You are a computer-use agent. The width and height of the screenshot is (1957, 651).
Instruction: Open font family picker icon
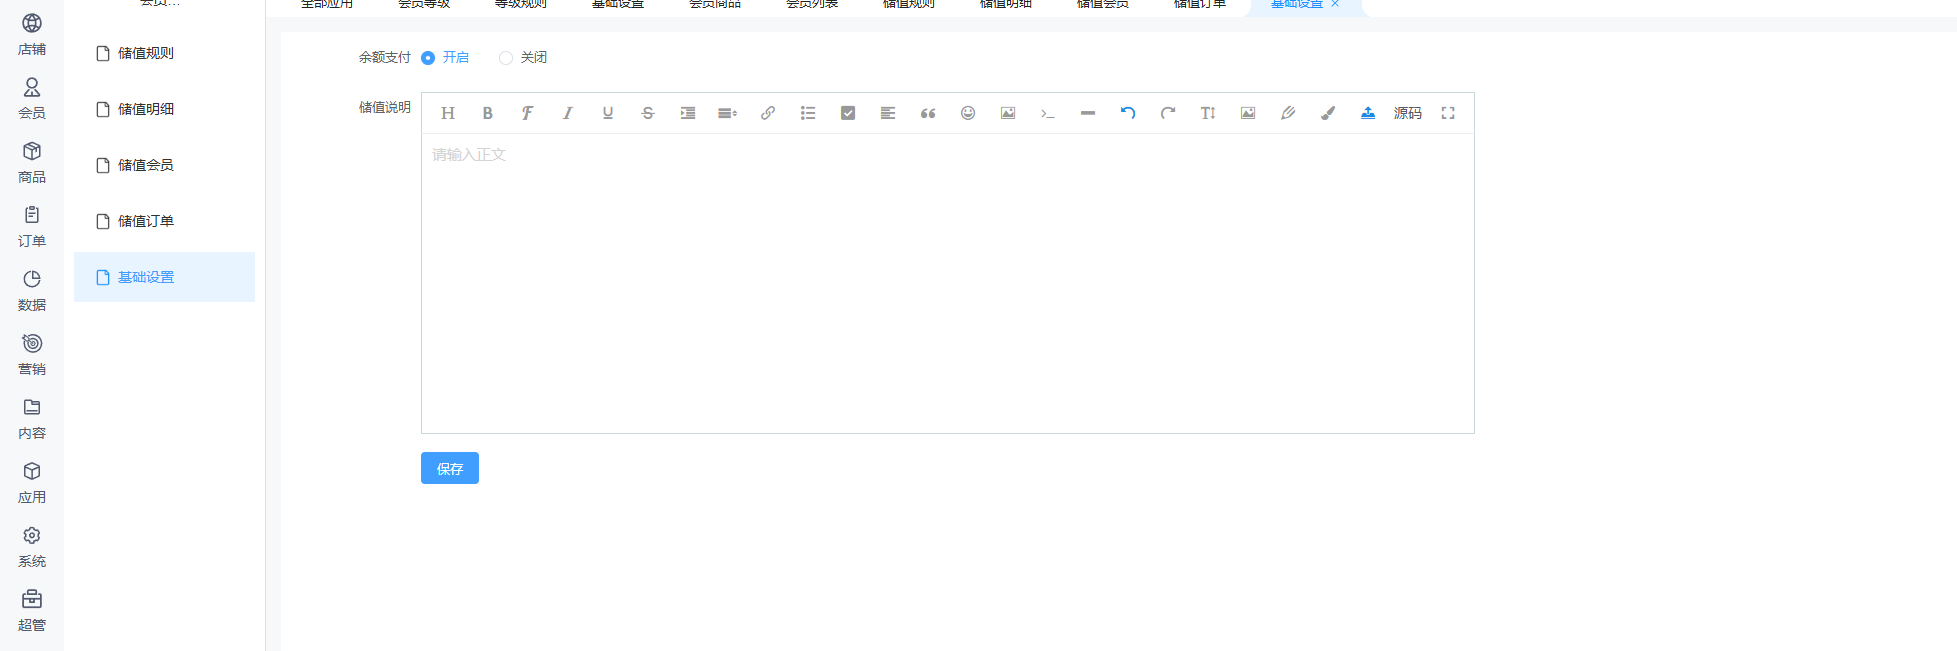click(x=528, y=113)
